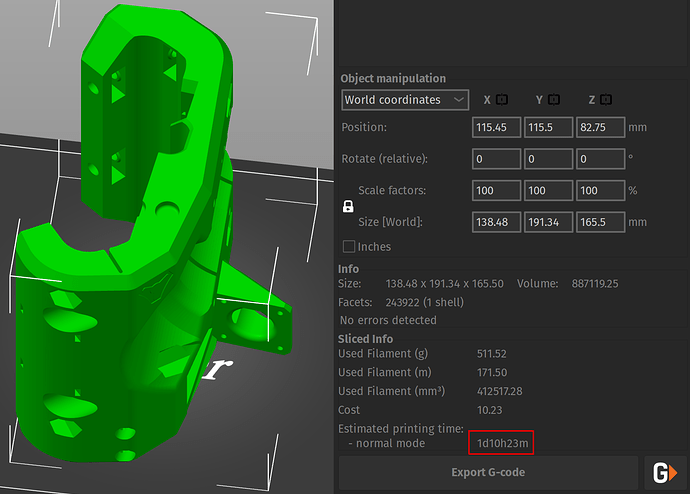This screenshot has height=494, width=690.
Task: Click the X axis mirror icon
Action: tap(502, 100)
